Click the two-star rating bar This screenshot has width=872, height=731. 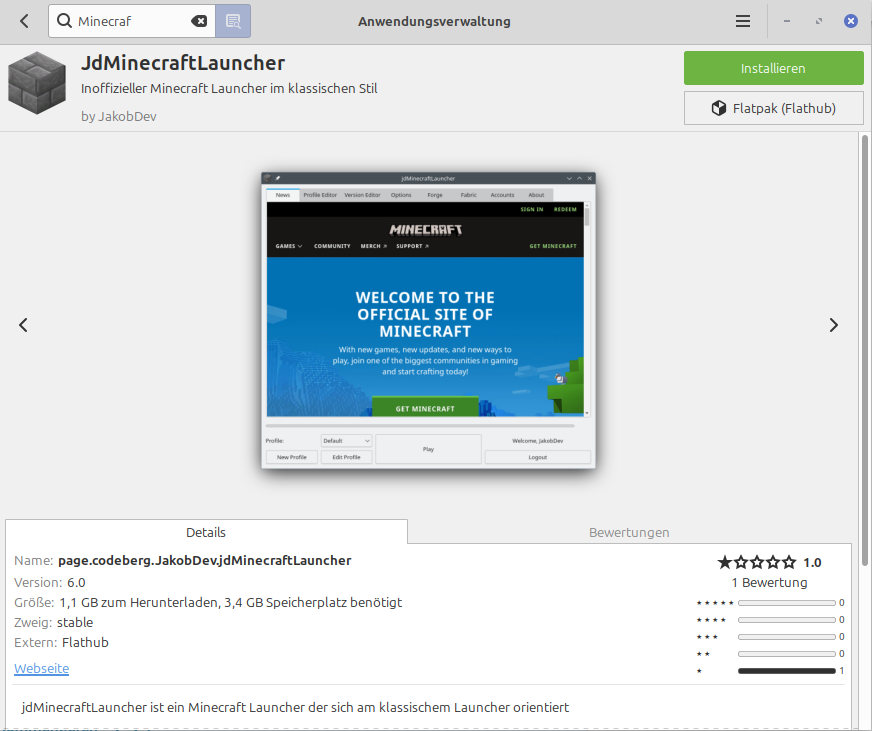tap(787, 654)
